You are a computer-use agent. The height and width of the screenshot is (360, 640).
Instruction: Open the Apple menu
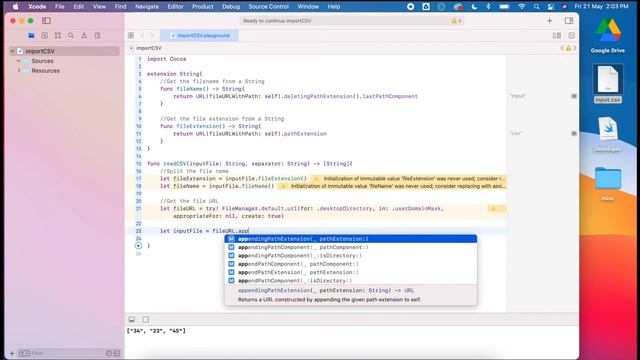click(16, 7)
